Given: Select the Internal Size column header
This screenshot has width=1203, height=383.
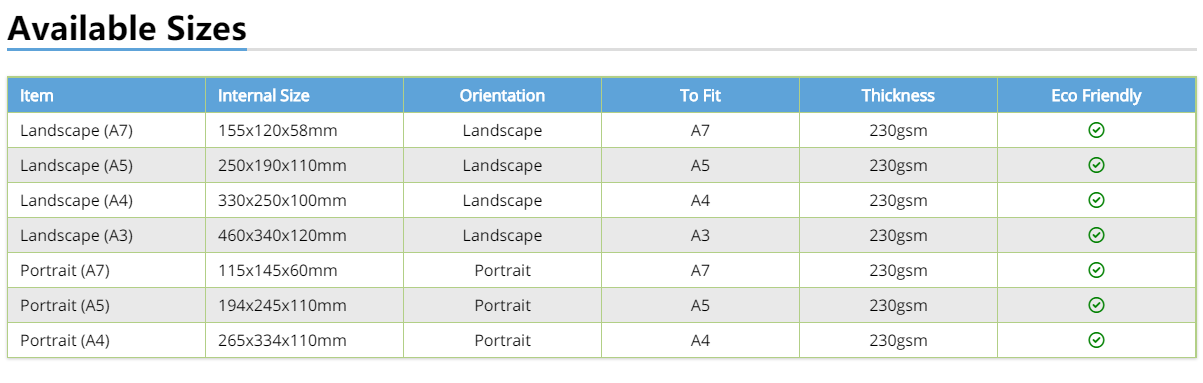Looking at the screenshot, I should [305, 95].
